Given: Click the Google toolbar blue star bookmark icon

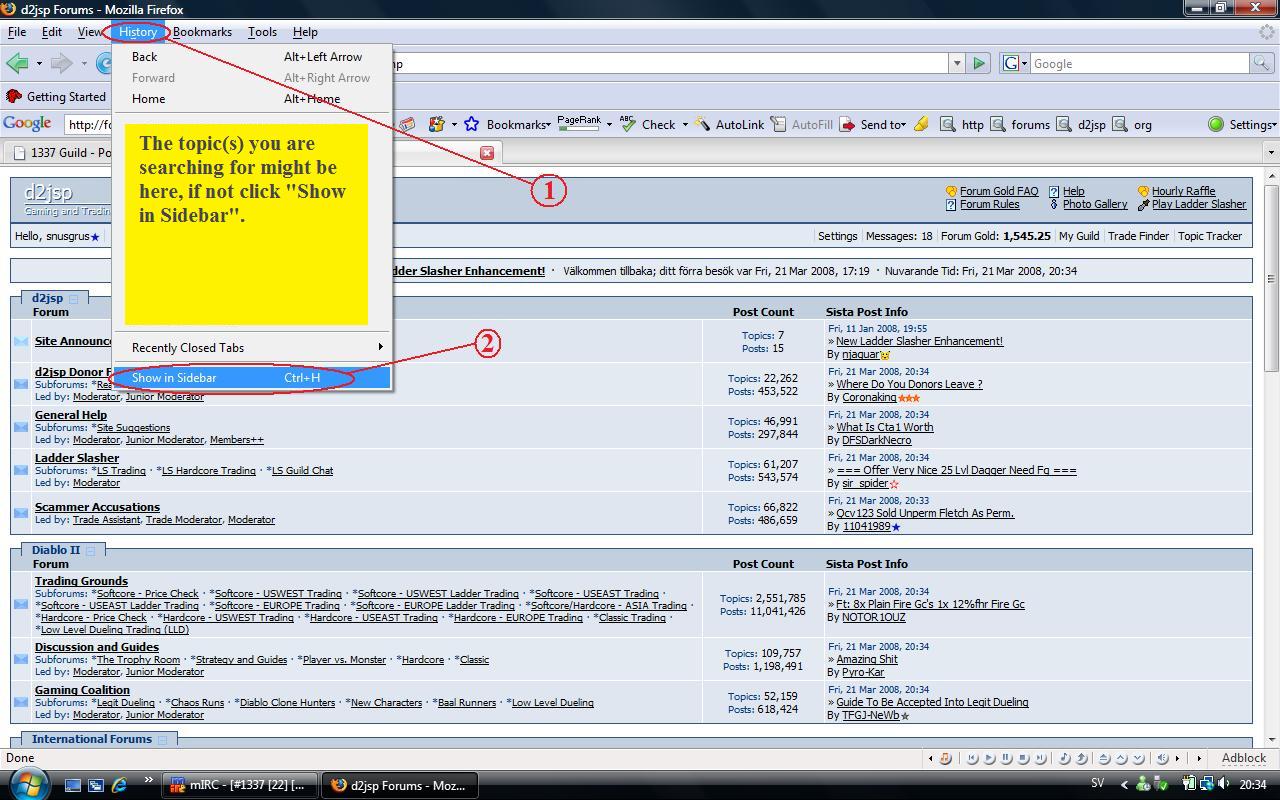Looking at the screenshot, I should 470,124.
